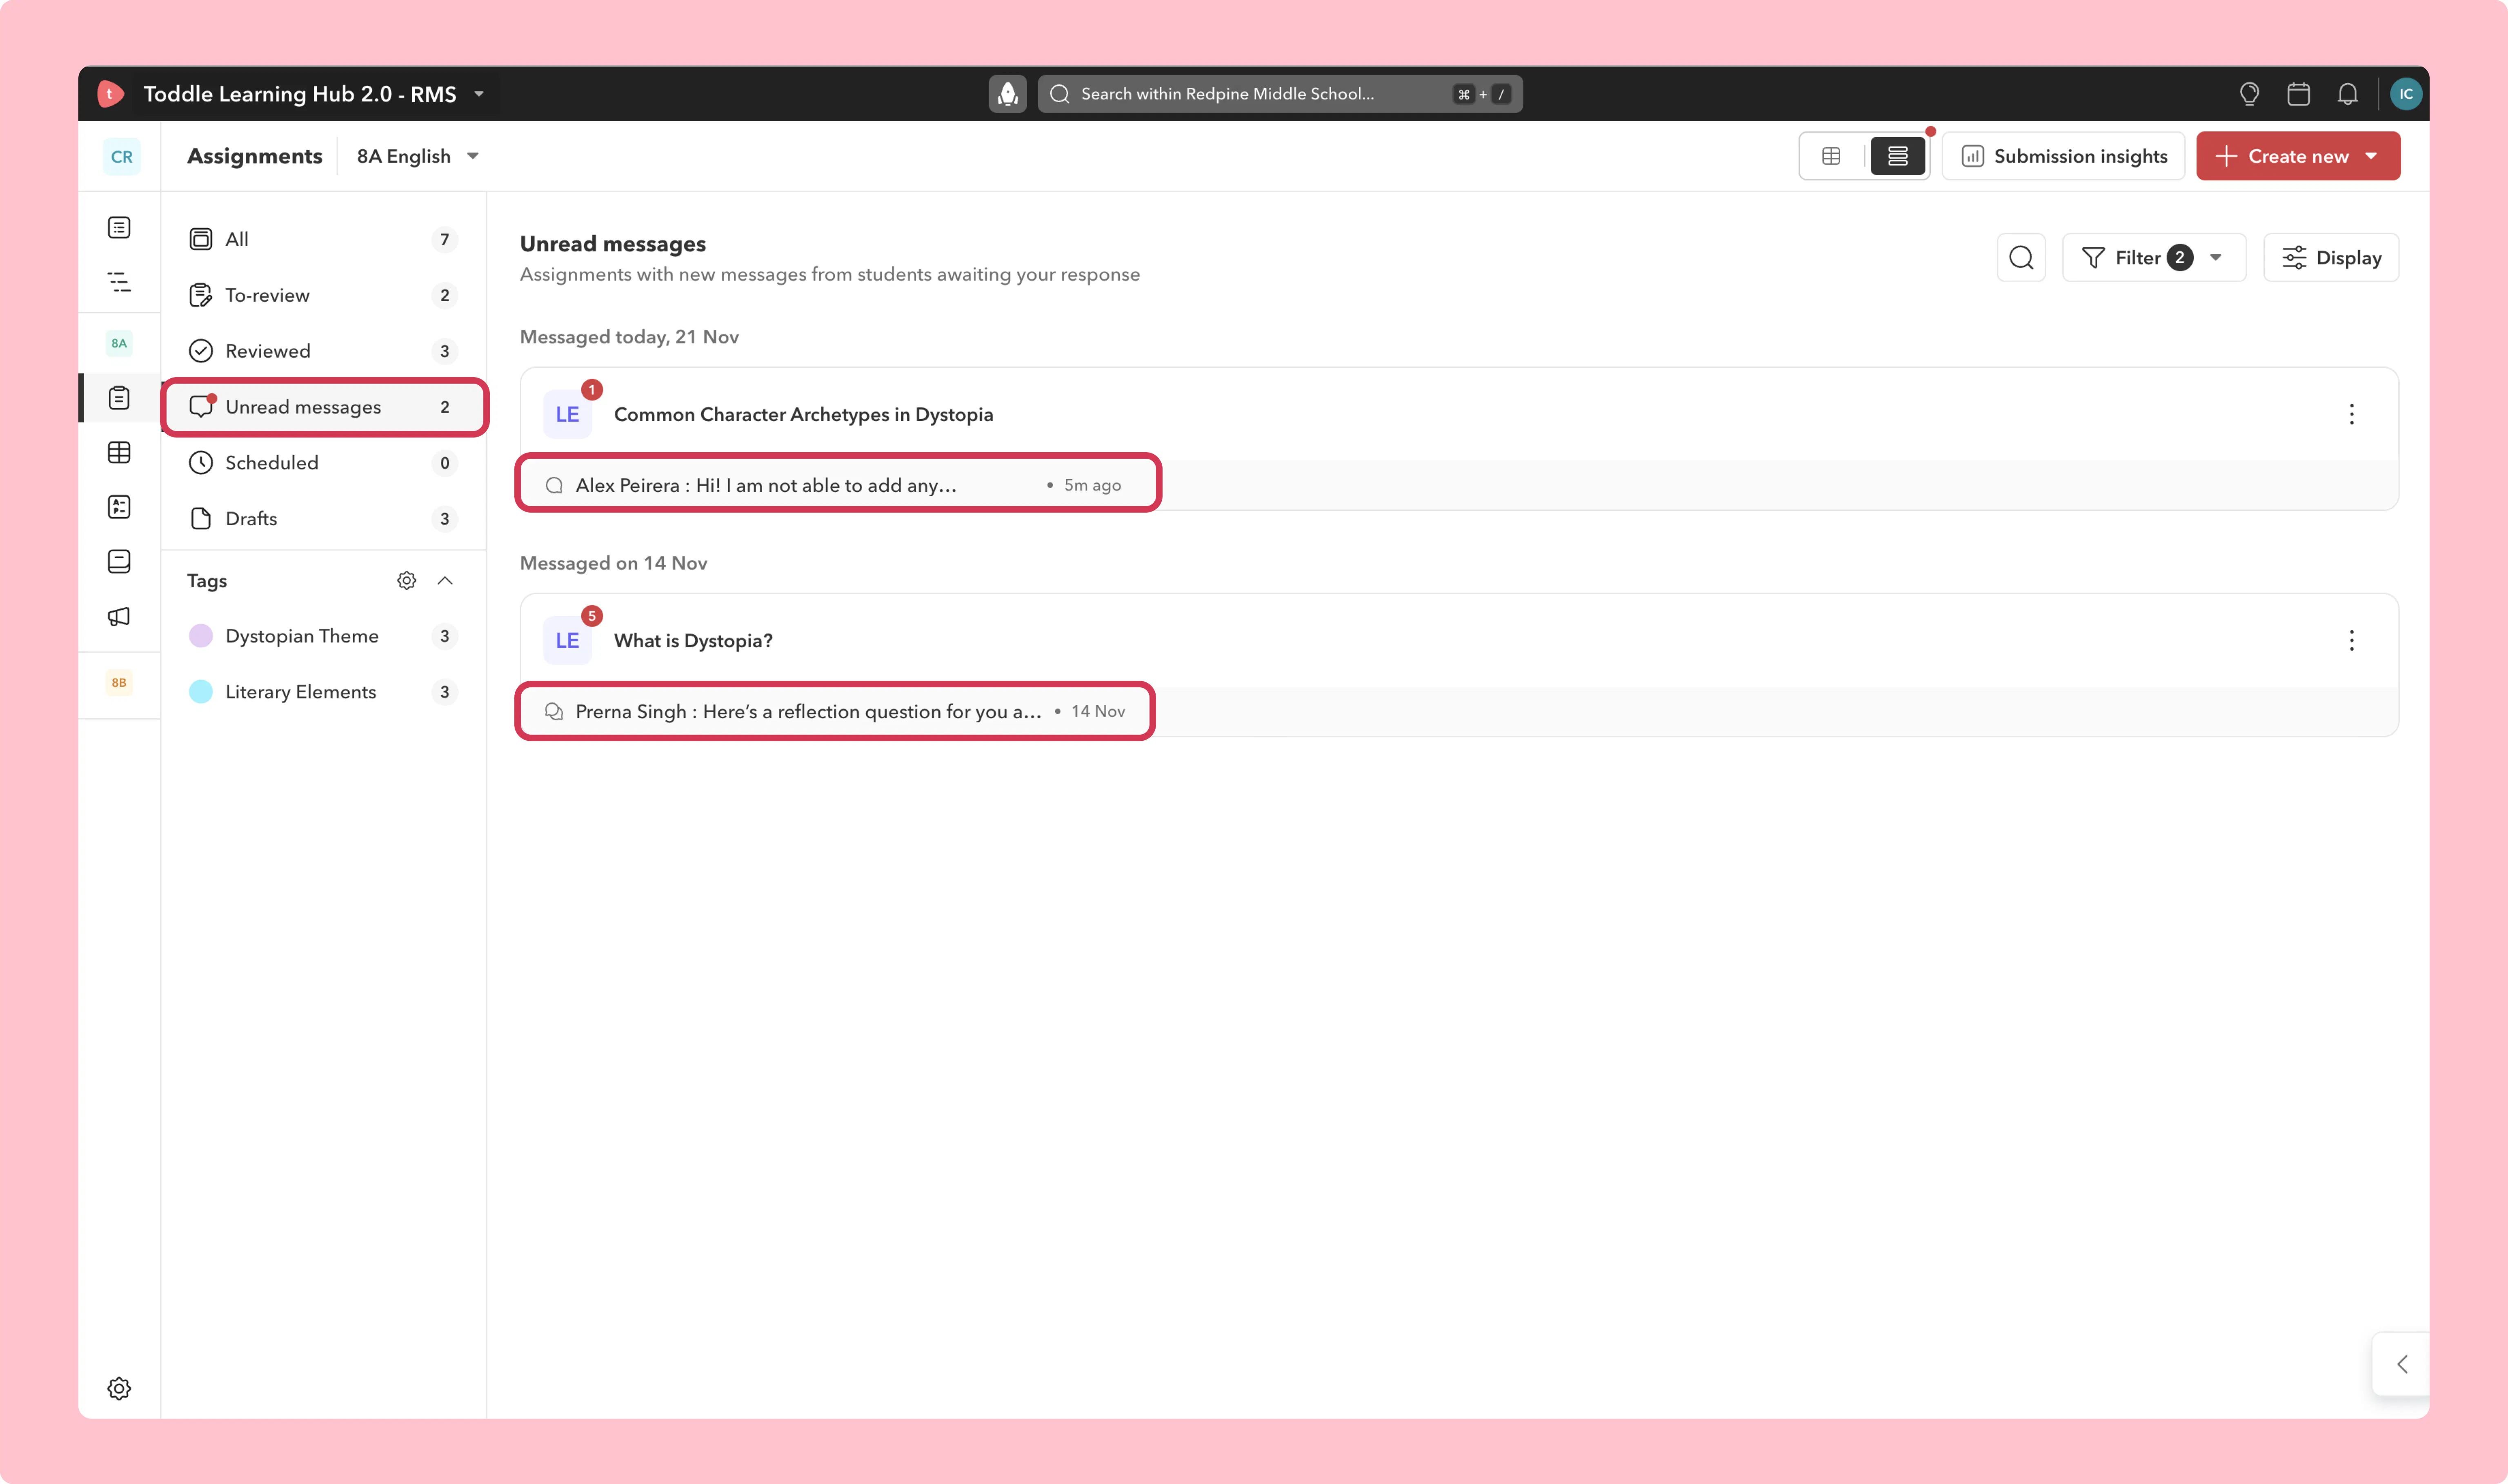The height and width of the screenshot is (1484, 2508).
Task: Open the IC user profile avatar
Action: click(x=2405, y=94)
